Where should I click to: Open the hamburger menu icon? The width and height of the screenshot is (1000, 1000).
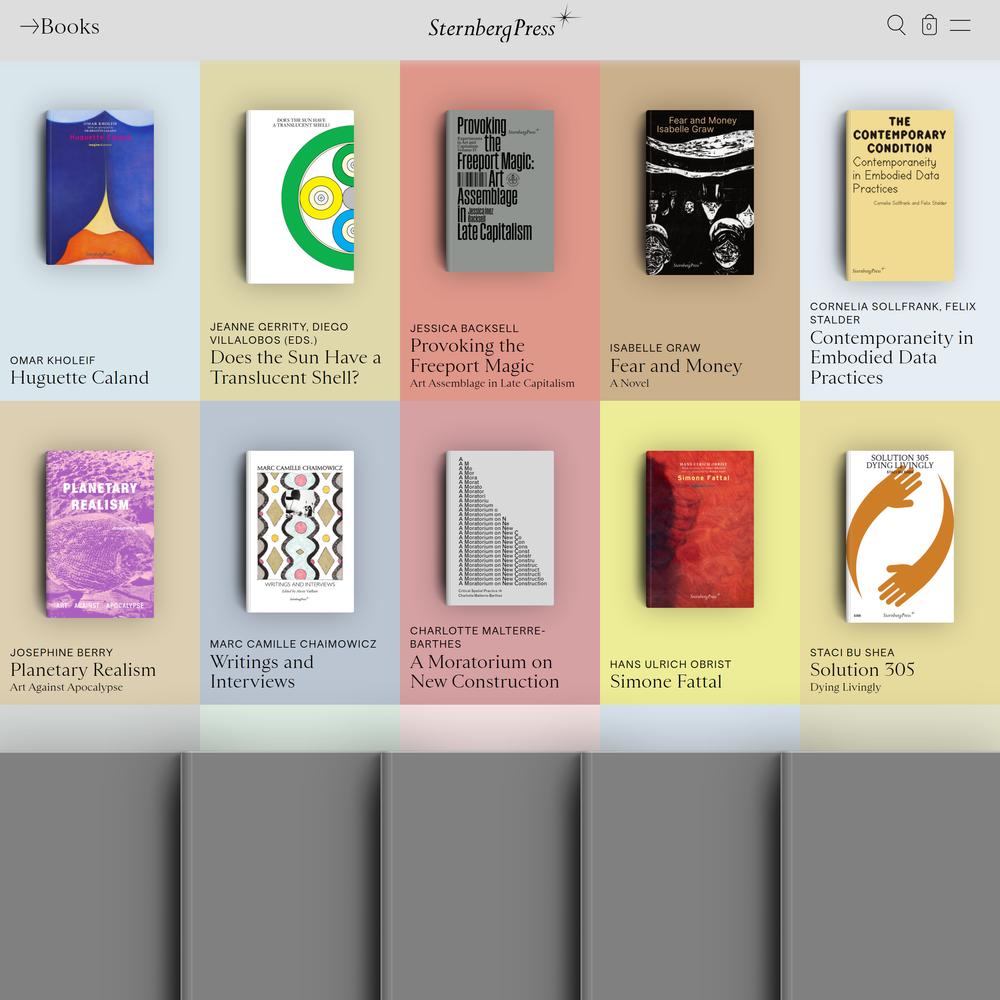pos(960,26)
